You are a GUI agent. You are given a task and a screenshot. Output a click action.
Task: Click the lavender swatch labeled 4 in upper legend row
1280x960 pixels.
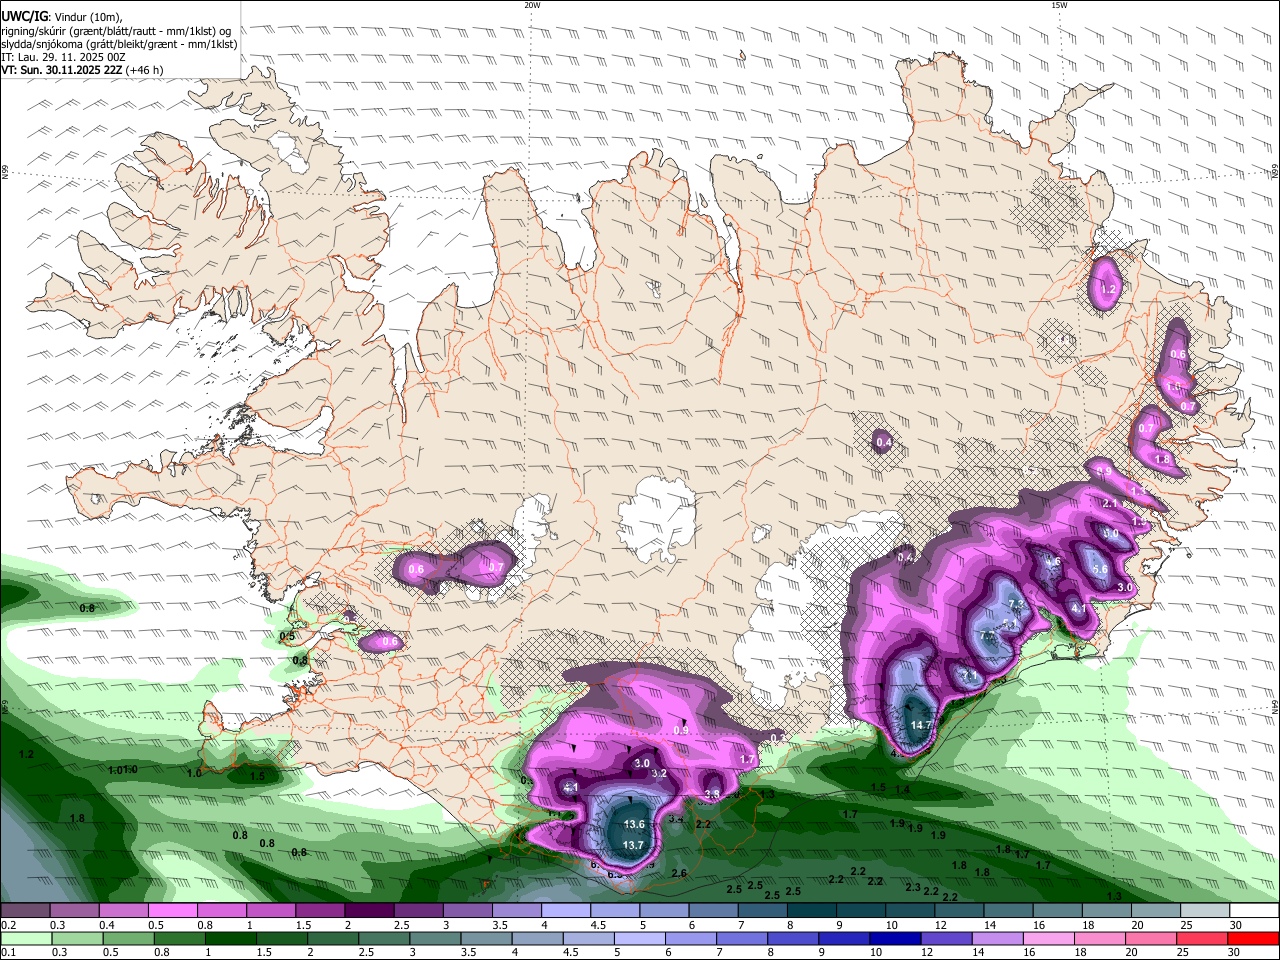point(565,911)
